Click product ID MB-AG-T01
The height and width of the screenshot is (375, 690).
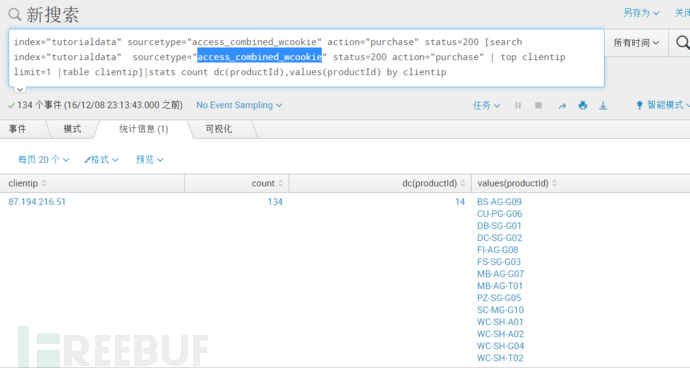(x=500, y=286)
